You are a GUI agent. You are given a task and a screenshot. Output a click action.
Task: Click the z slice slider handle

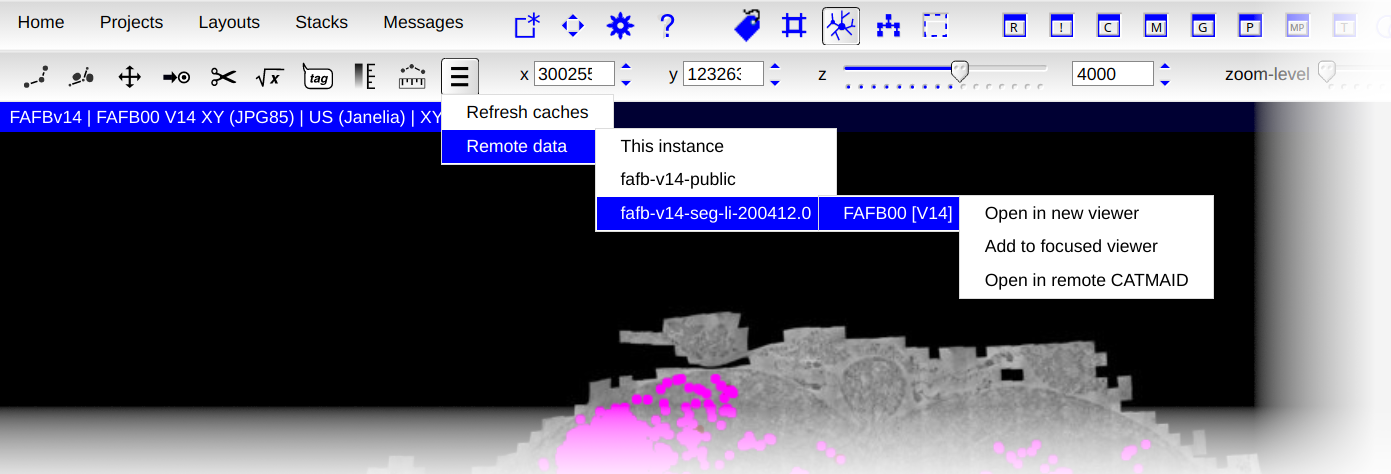click(960, 70)
